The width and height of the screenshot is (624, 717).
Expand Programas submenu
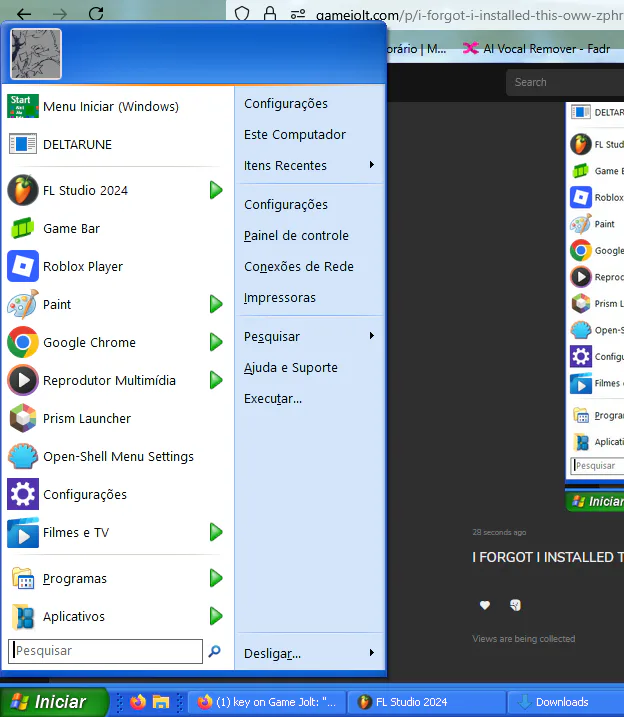pos(216,578)
